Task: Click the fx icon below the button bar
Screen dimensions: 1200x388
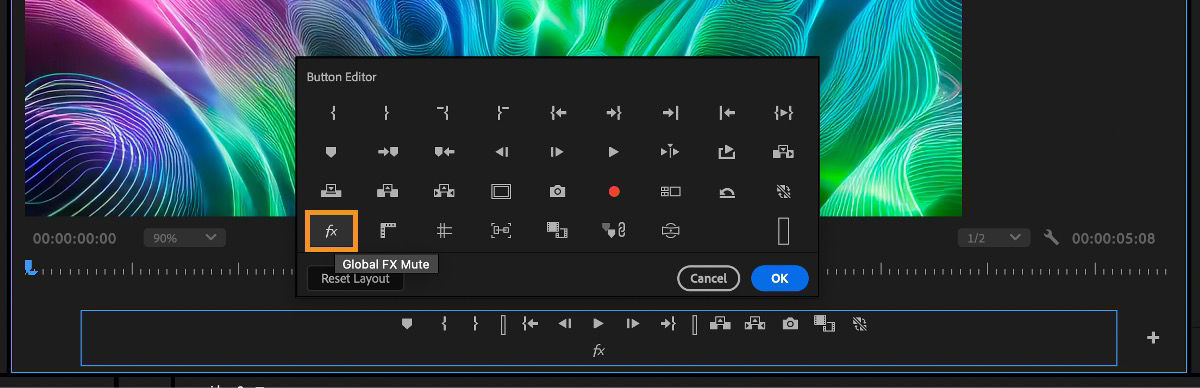Action: [x=599, y=351]
